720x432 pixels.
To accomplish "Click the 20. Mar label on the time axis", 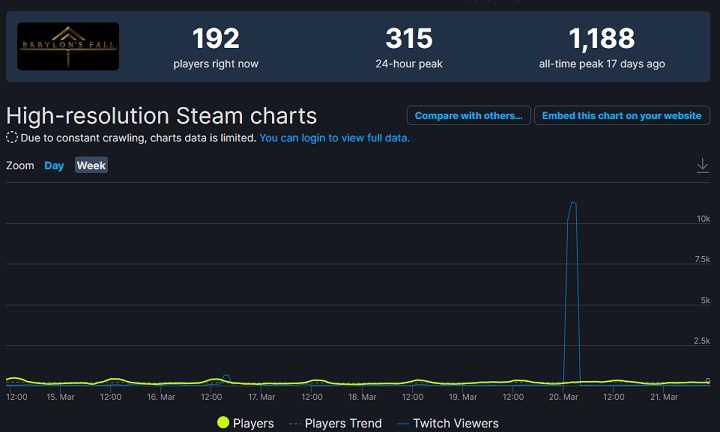I will [564, 397].
